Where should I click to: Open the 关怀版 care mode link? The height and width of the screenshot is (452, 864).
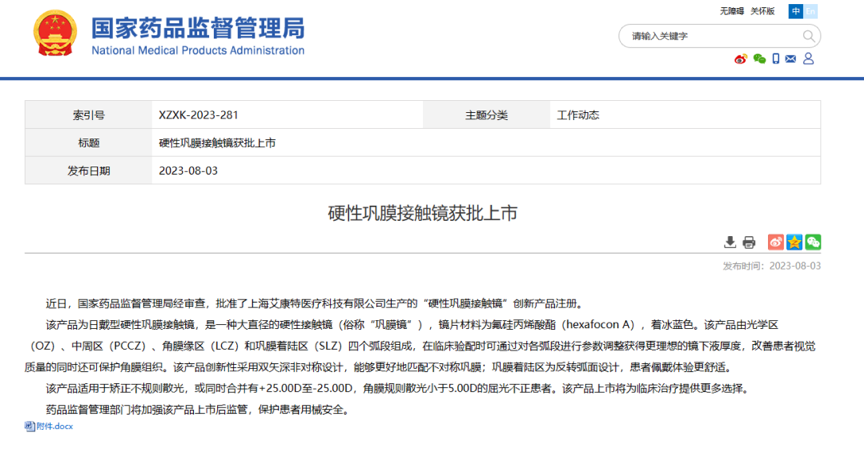tap(763, 11)
